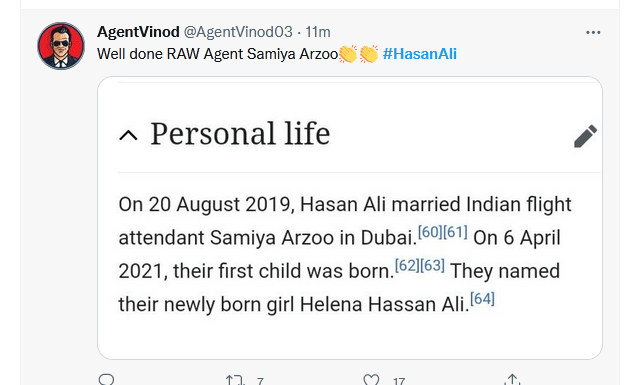Screen dimensions: 631x385
Task: Open the @AgentVinod03 handle link
Action: [238, 32]
